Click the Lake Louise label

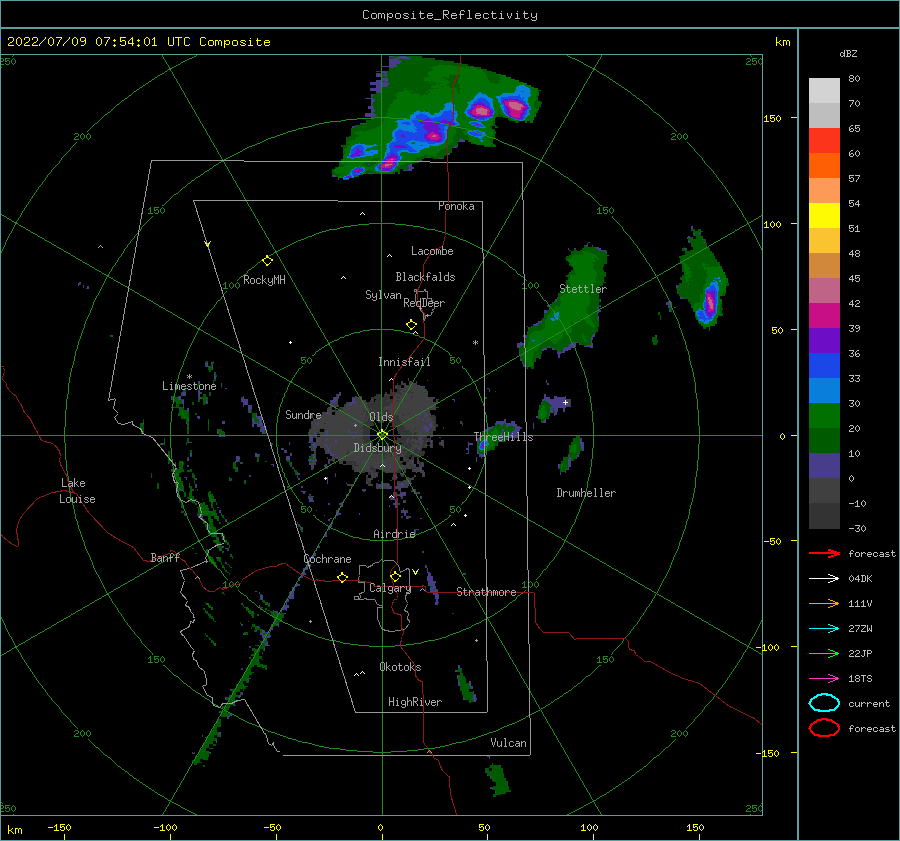point(78,491)
